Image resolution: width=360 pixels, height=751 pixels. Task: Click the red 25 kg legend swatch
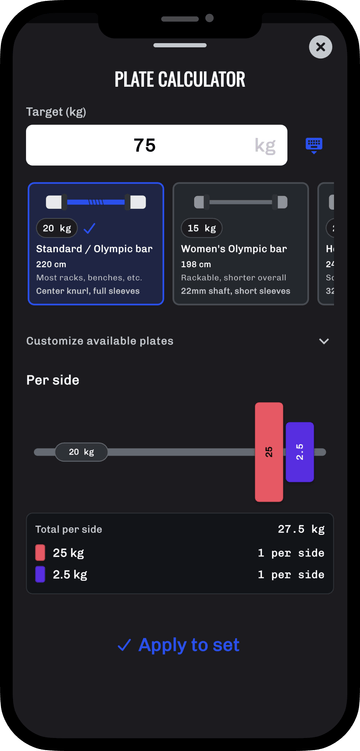[x=40, y=553]
